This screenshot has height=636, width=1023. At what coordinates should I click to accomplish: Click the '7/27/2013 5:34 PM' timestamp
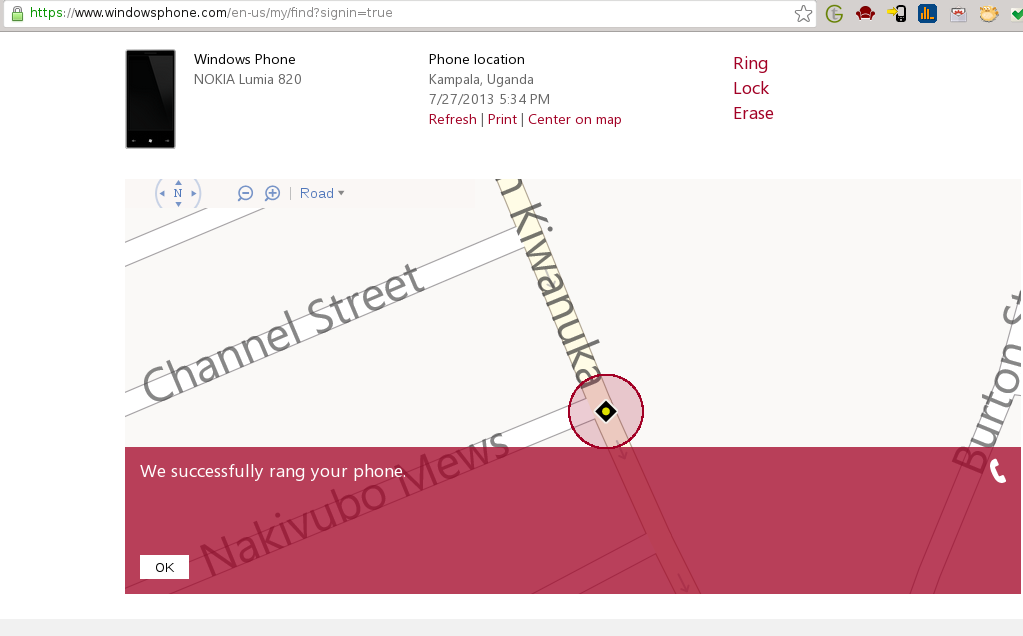pos(489,99)
